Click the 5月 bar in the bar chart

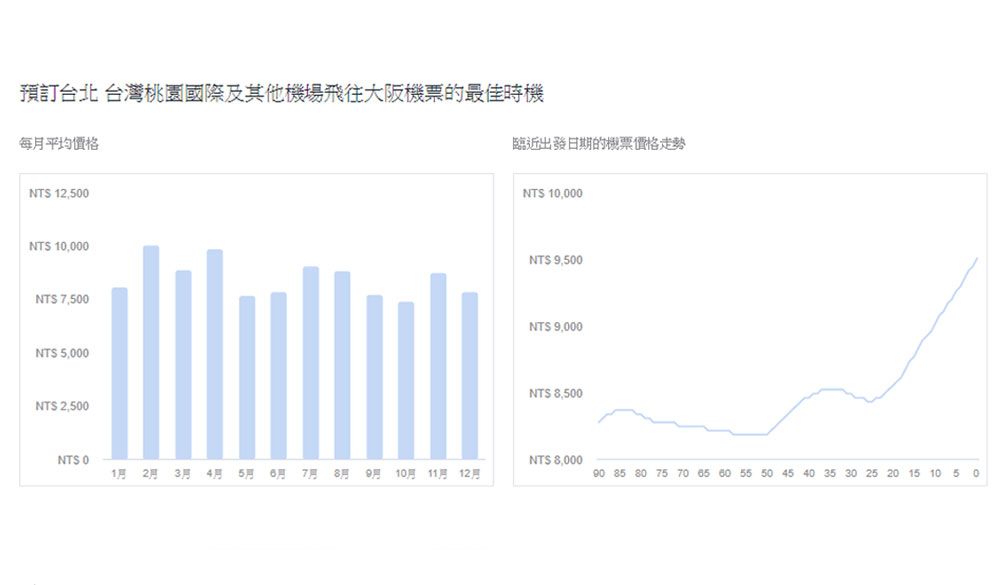click(x=247, y=378)
